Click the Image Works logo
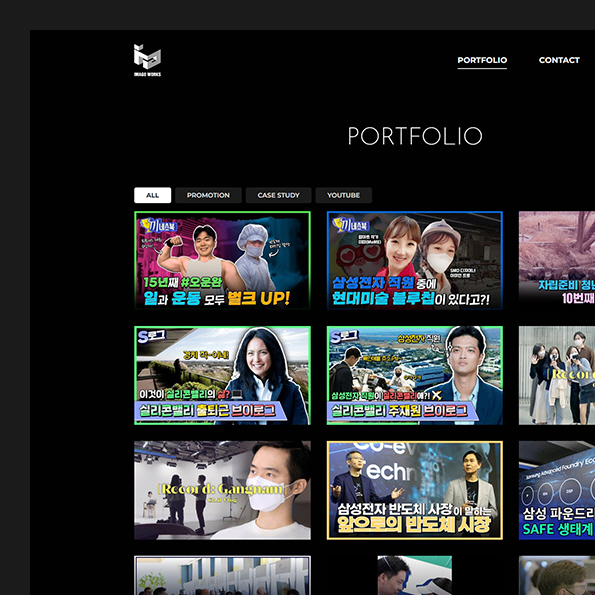The width and height of the screenshot is (595, 595). 147,60
